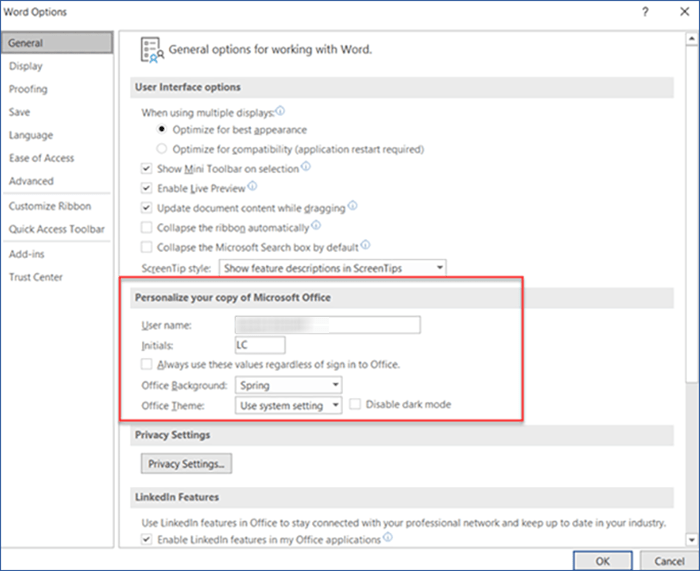Click the User name input field
This screenshot has width=700, height=571.
click(x=328, y=325)
